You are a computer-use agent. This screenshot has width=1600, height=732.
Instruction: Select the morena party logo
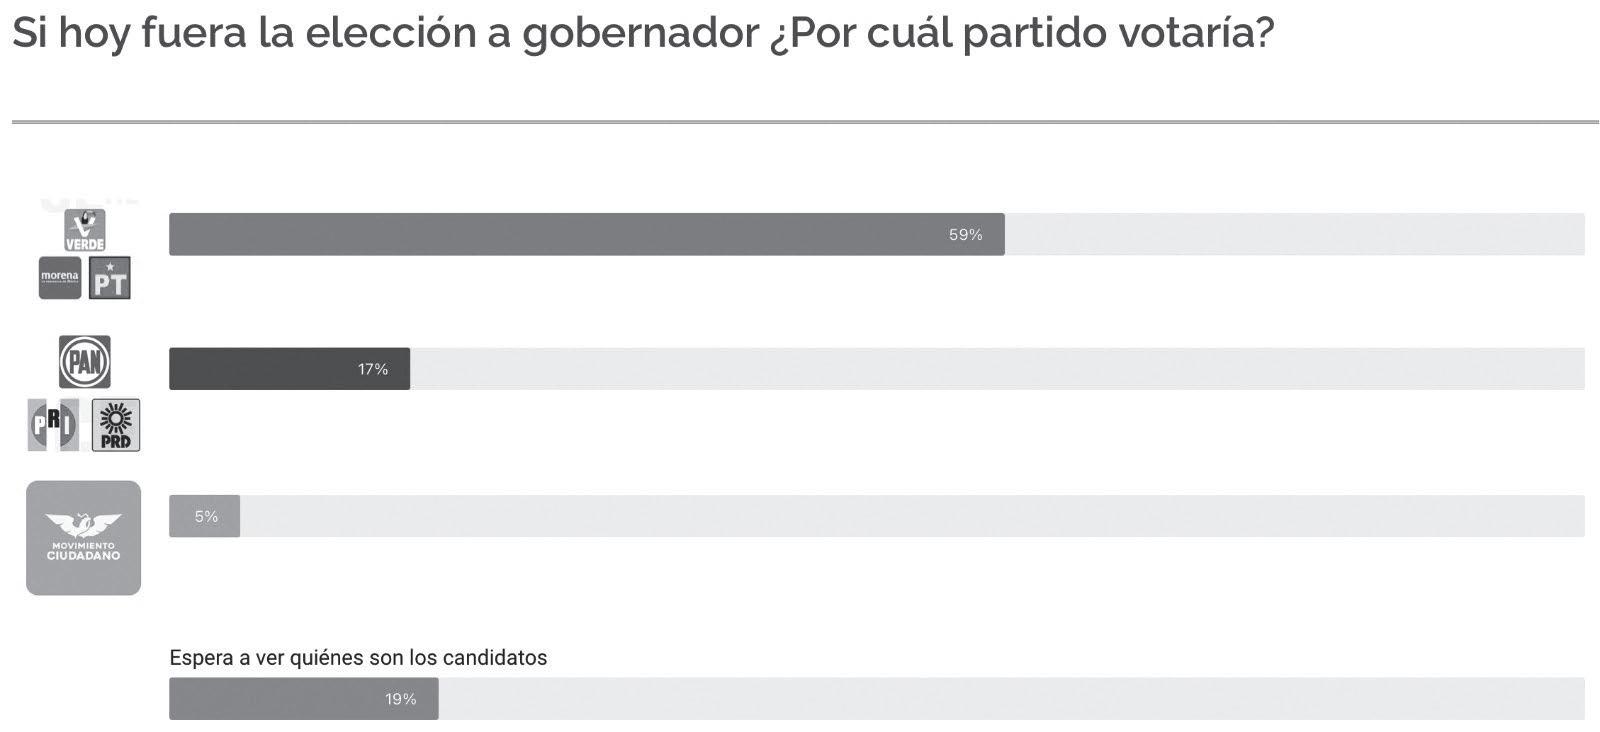pos(60,278)
